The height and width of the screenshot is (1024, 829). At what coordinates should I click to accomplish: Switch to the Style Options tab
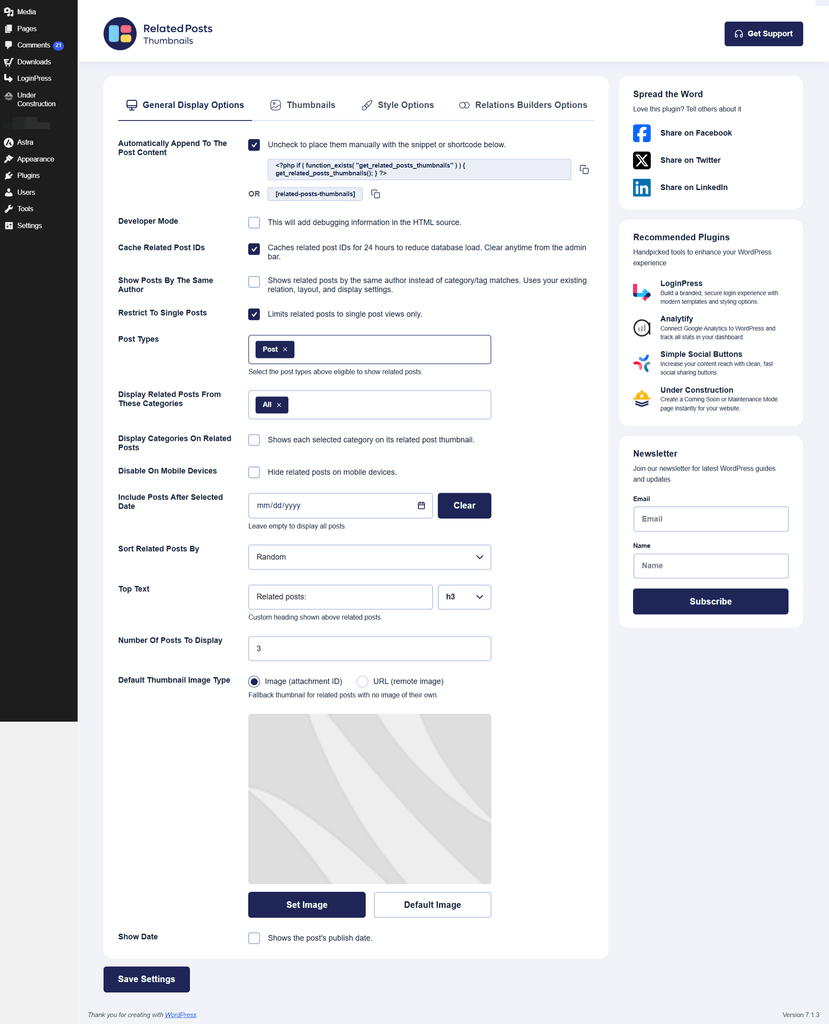coord(398,105)
